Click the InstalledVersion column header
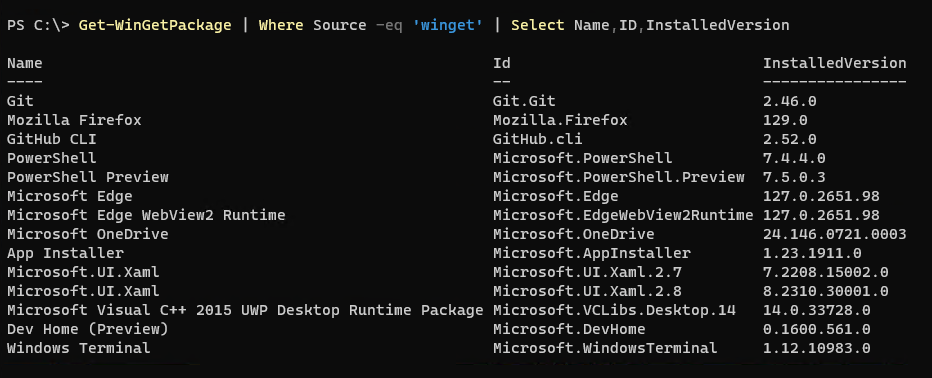 (835, 63)
